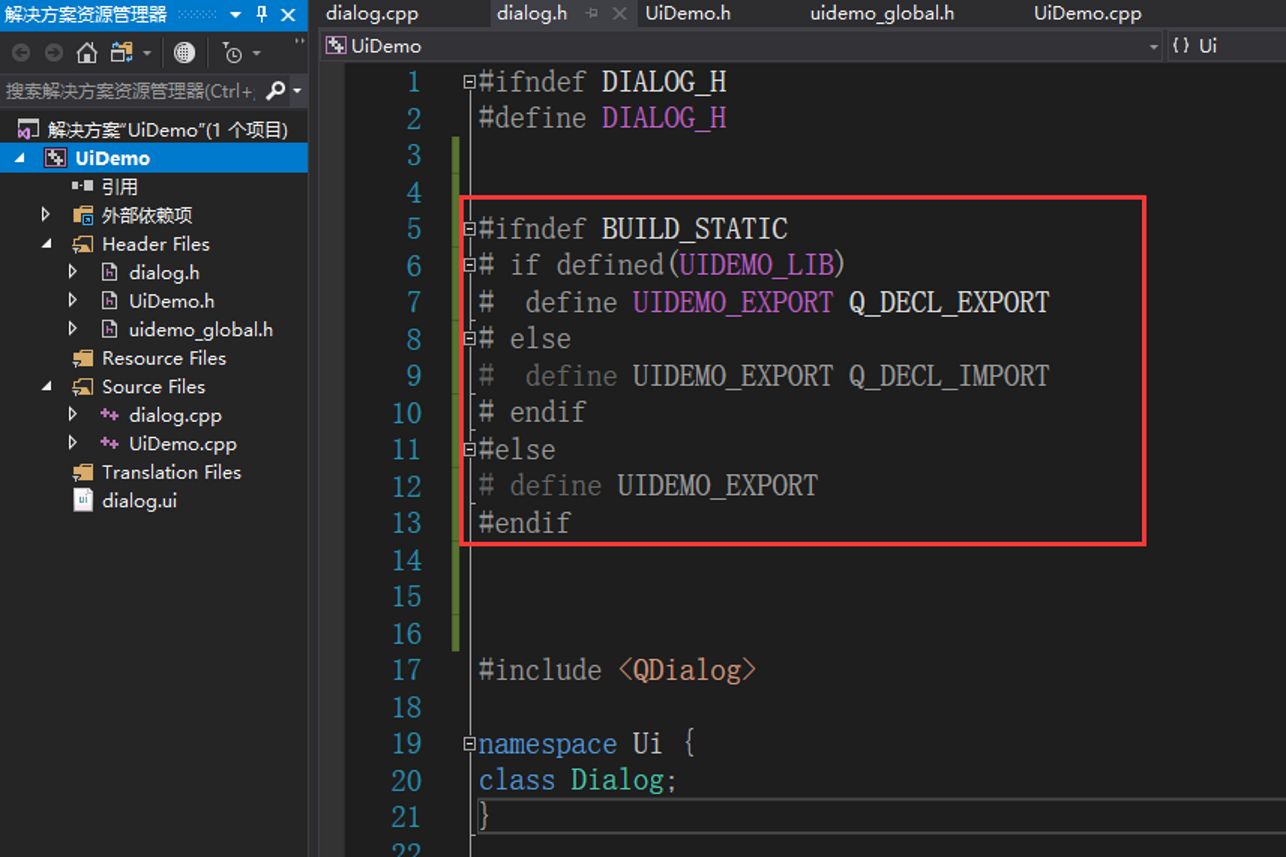Select dialog.h in the Solution Explorer tree
Viewport: 1286px width, 857px height.
(164, 273)
